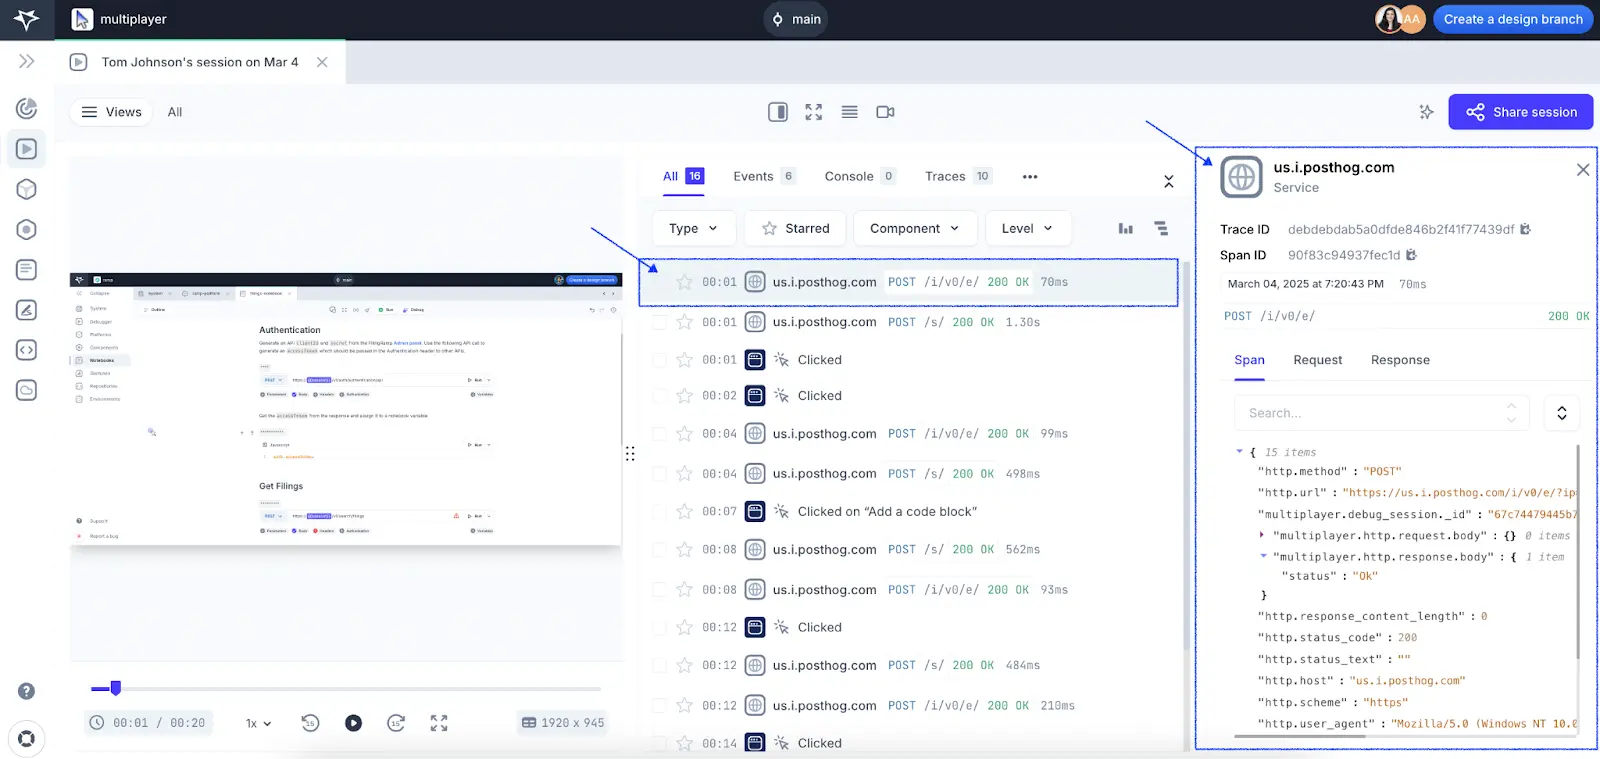Star the first us.i.posthog.com POST row

coord(684,282)
